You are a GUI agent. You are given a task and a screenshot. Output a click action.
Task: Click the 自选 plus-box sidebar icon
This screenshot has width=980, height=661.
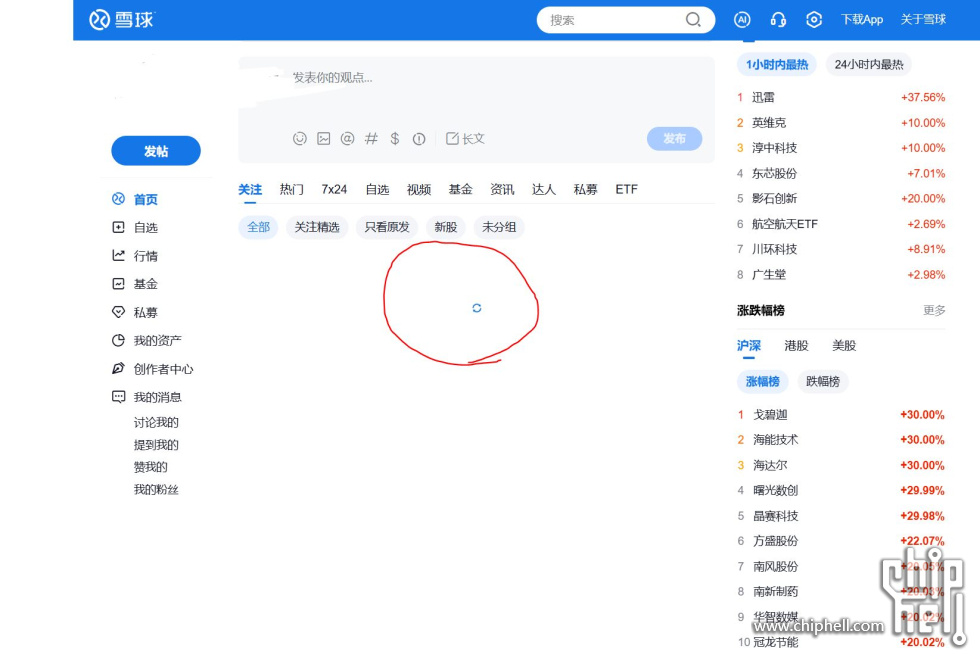118,227
